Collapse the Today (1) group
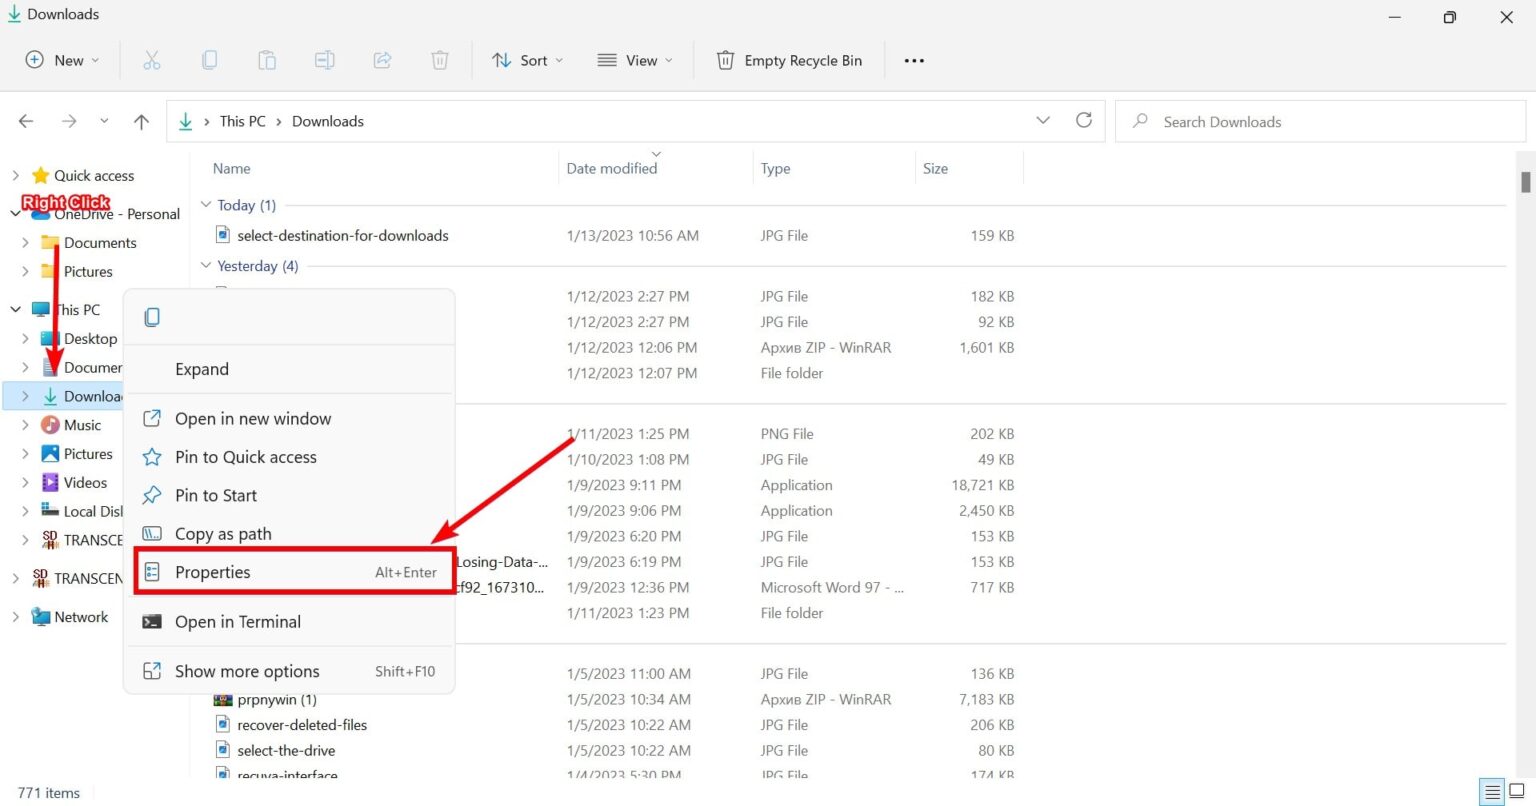The height and width of the screenshot is (806, 1536). pos(206,204)
